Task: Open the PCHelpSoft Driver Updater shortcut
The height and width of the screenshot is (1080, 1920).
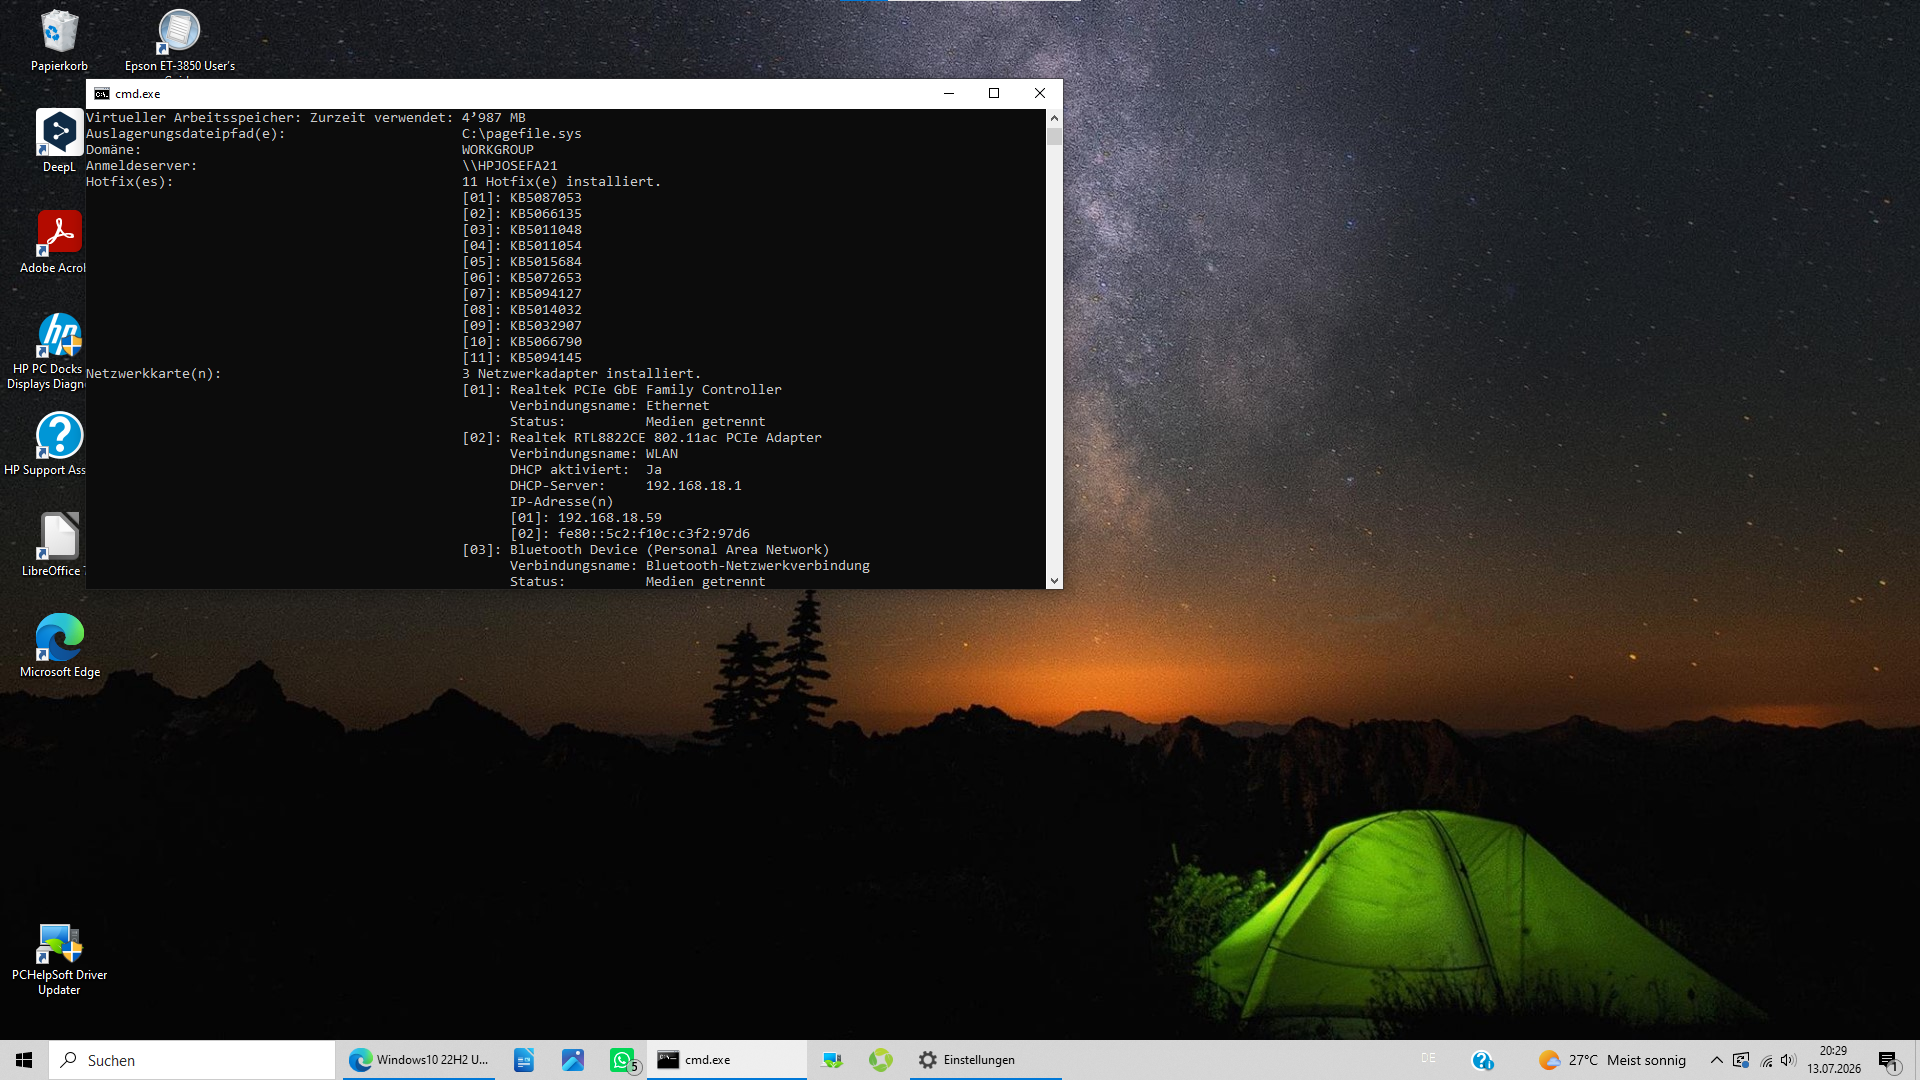Action: tap(59, 959)
